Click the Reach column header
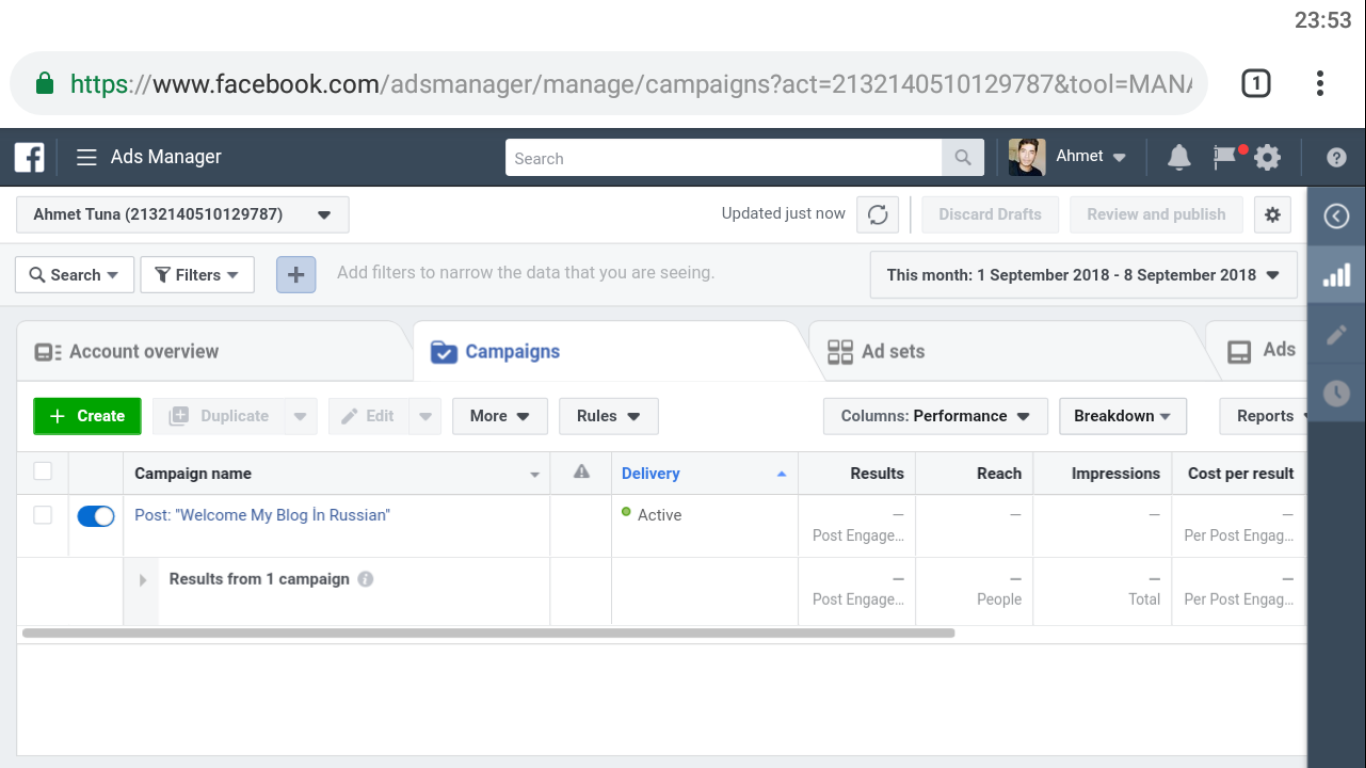This screenshot has width=1366, height=768. [x=975, y=473]
